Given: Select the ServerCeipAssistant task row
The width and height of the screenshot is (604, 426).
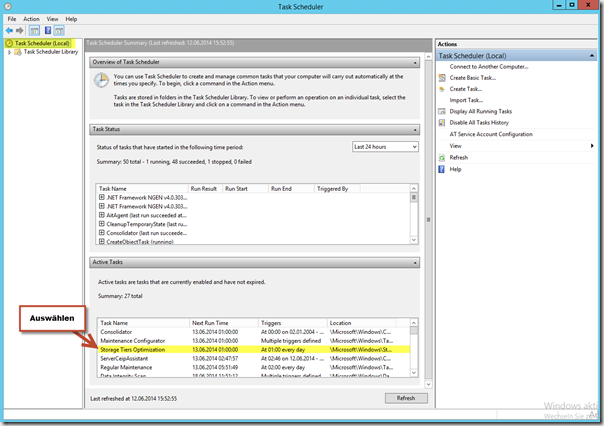Looking at the screenshot, I should pos(254,359).
